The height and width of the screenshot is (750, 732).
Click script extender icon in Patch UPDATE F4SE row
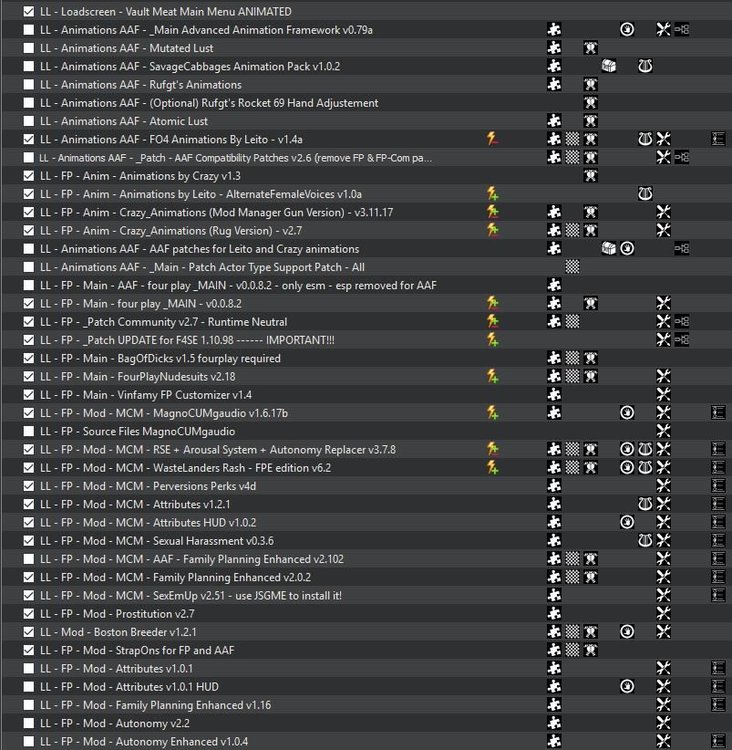(x=681, y=340)
